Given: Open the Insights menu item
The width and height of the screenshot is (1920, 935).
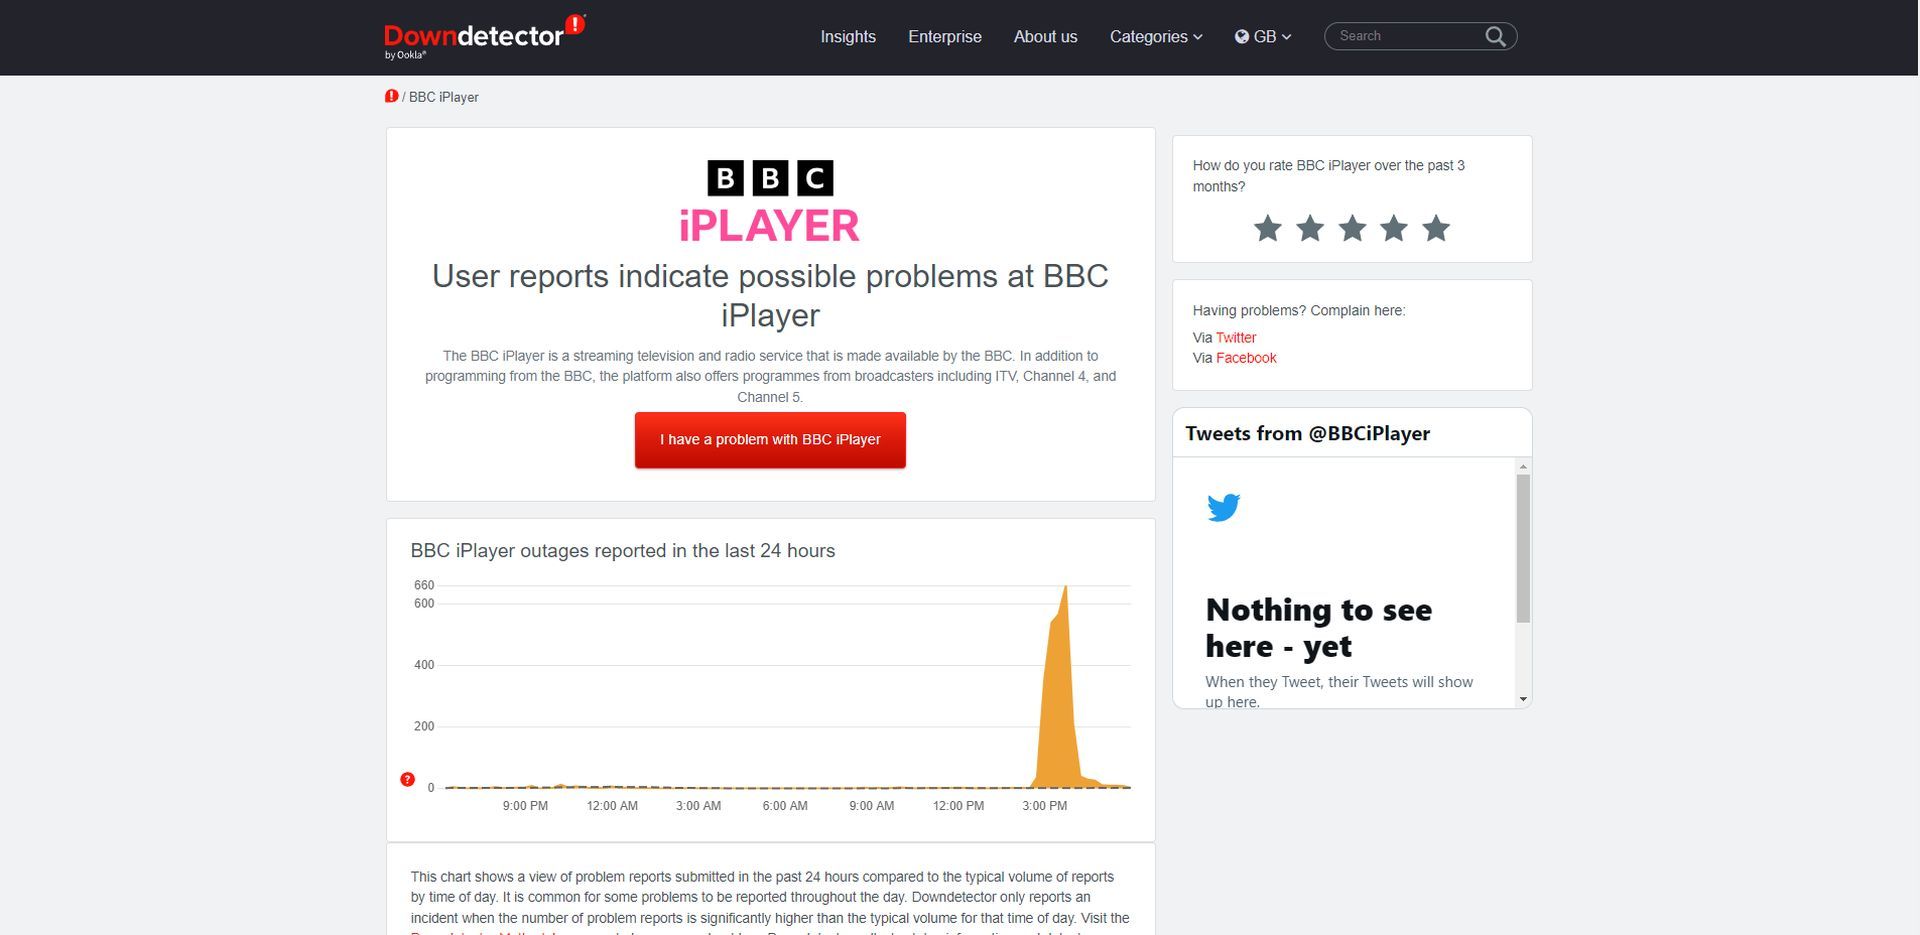Looking at the screenshot, I should pyautogui.click(x=847, y=36).
